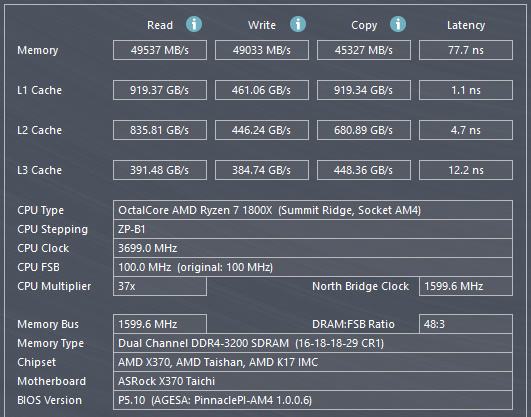Select the Motherboard ASRock X370 Taichi field

coord(313,381)
